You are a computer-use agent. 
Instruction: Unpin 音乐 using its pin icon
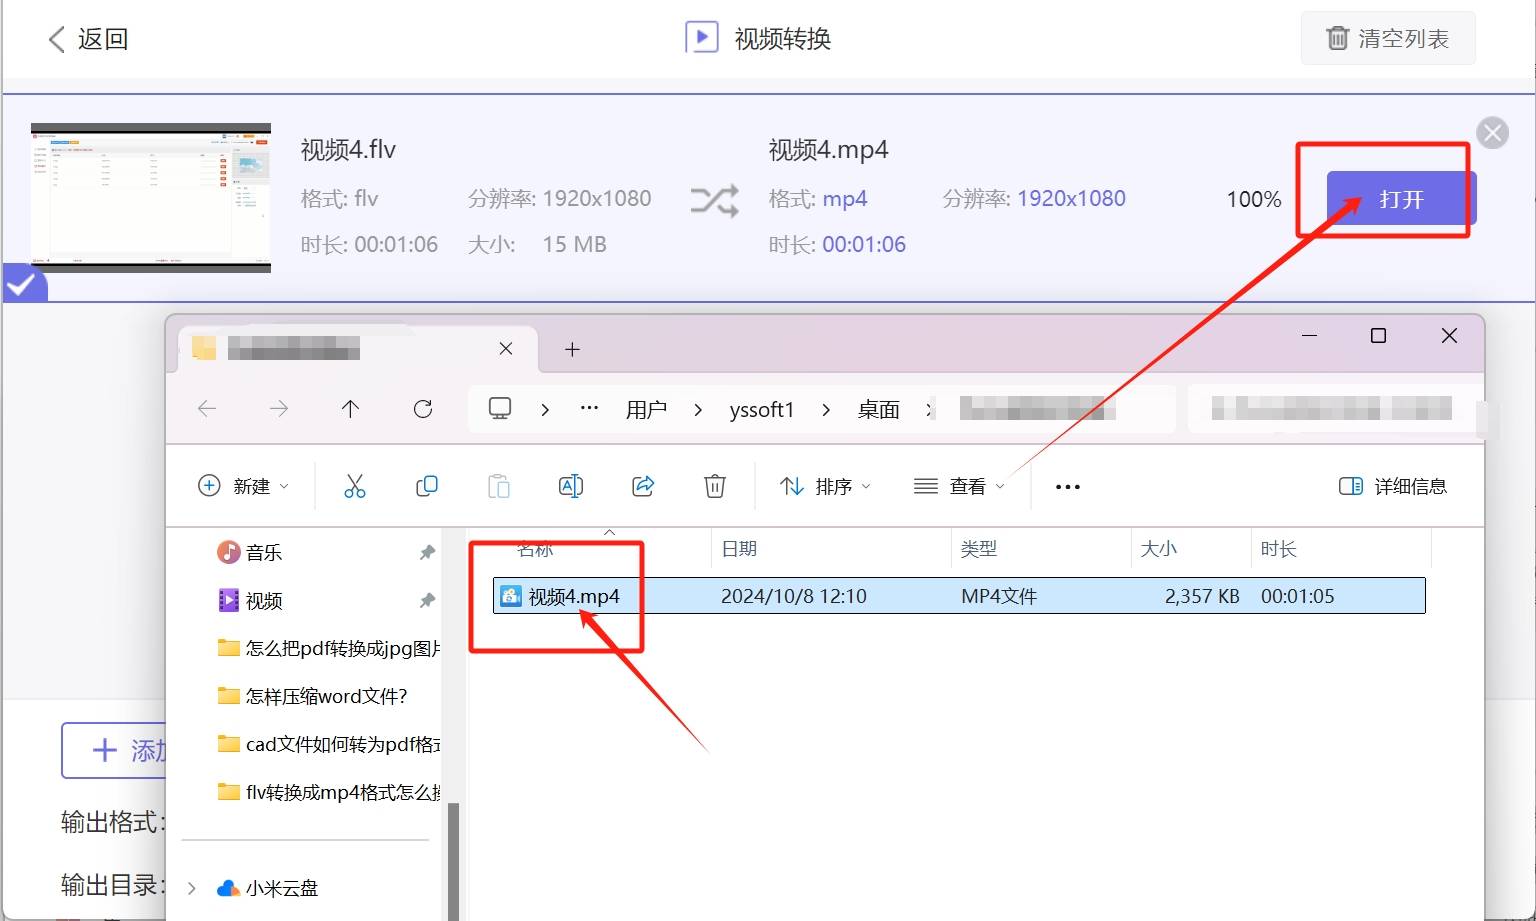click(x=427, y=552)
